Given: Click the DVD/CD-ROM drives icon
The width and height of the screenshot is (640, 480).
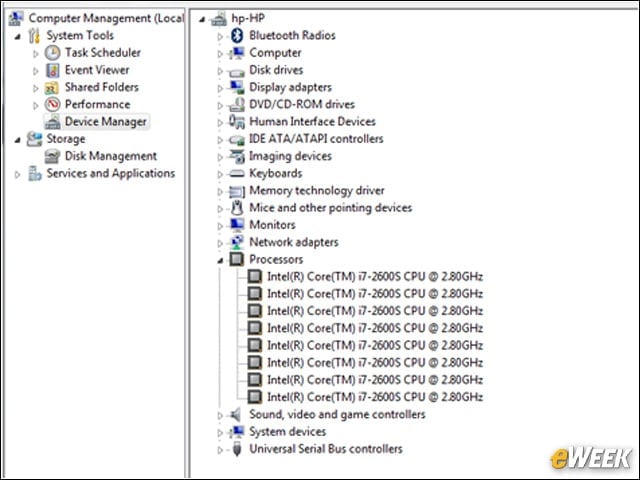Looking at the screenshot, I should pyautogui.click(x=237, y=104).
